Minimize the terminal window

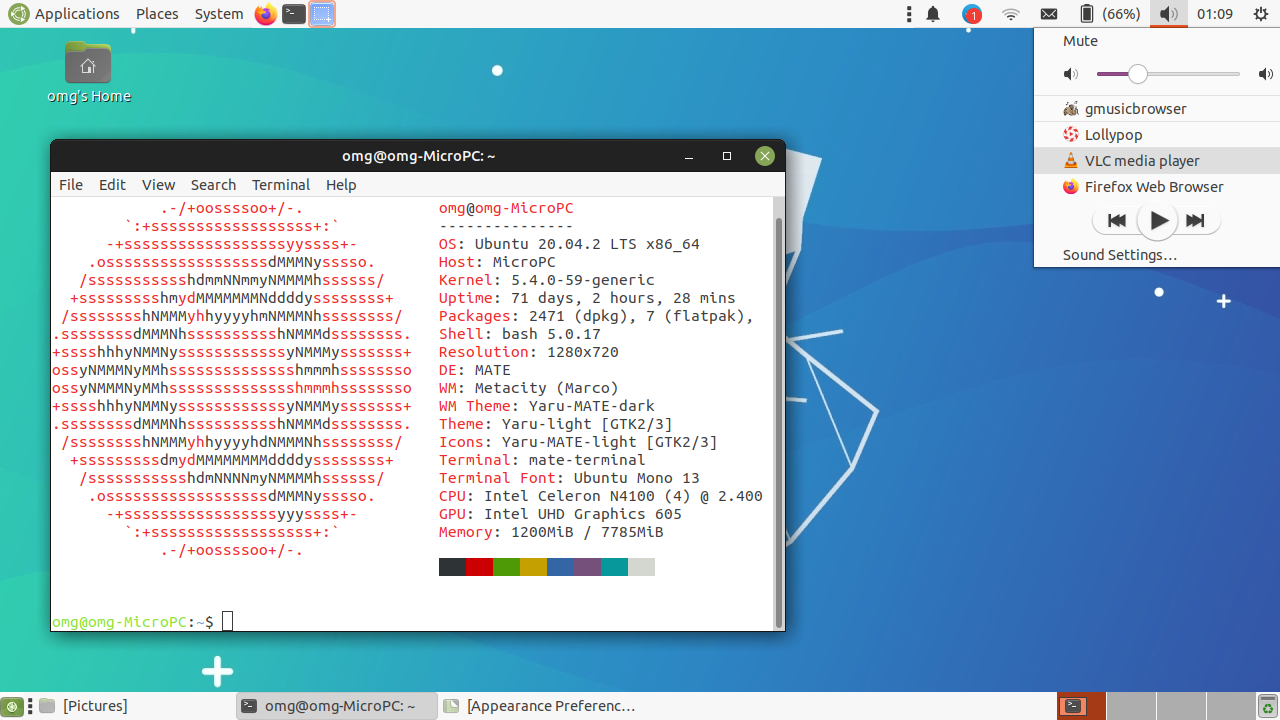689,156
